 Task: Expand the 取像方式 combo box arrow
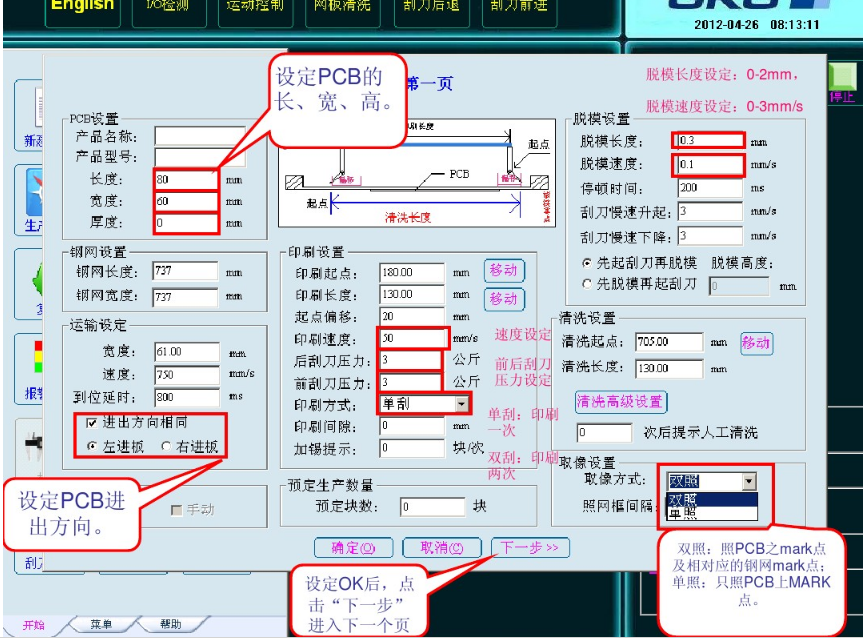pos(749,482)
